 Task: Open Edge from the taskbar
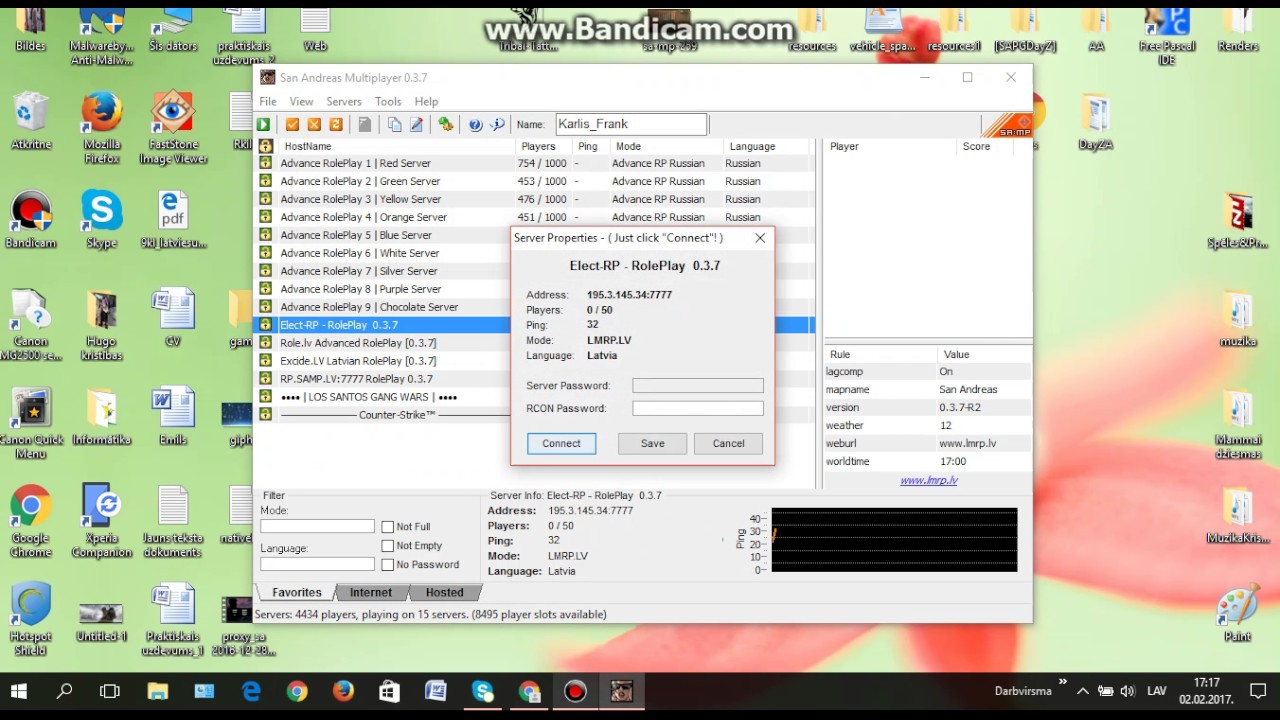[251, 691]
